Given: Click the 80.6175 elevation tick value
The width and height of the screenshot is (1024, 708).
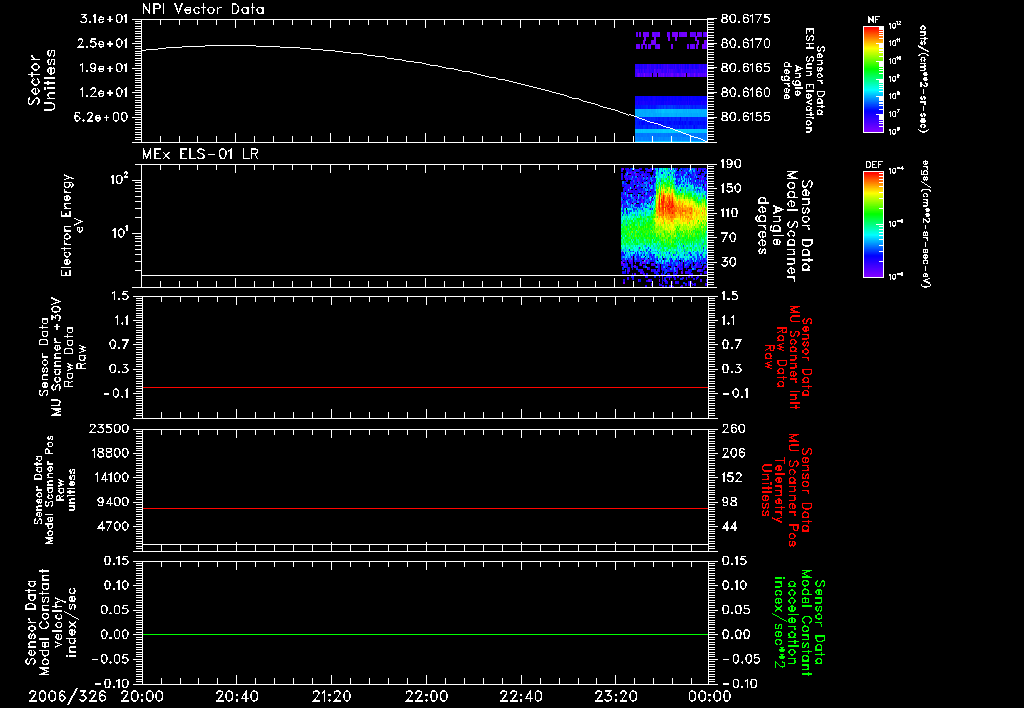Looking at the screenshot, I should click(x=746, y=19).
